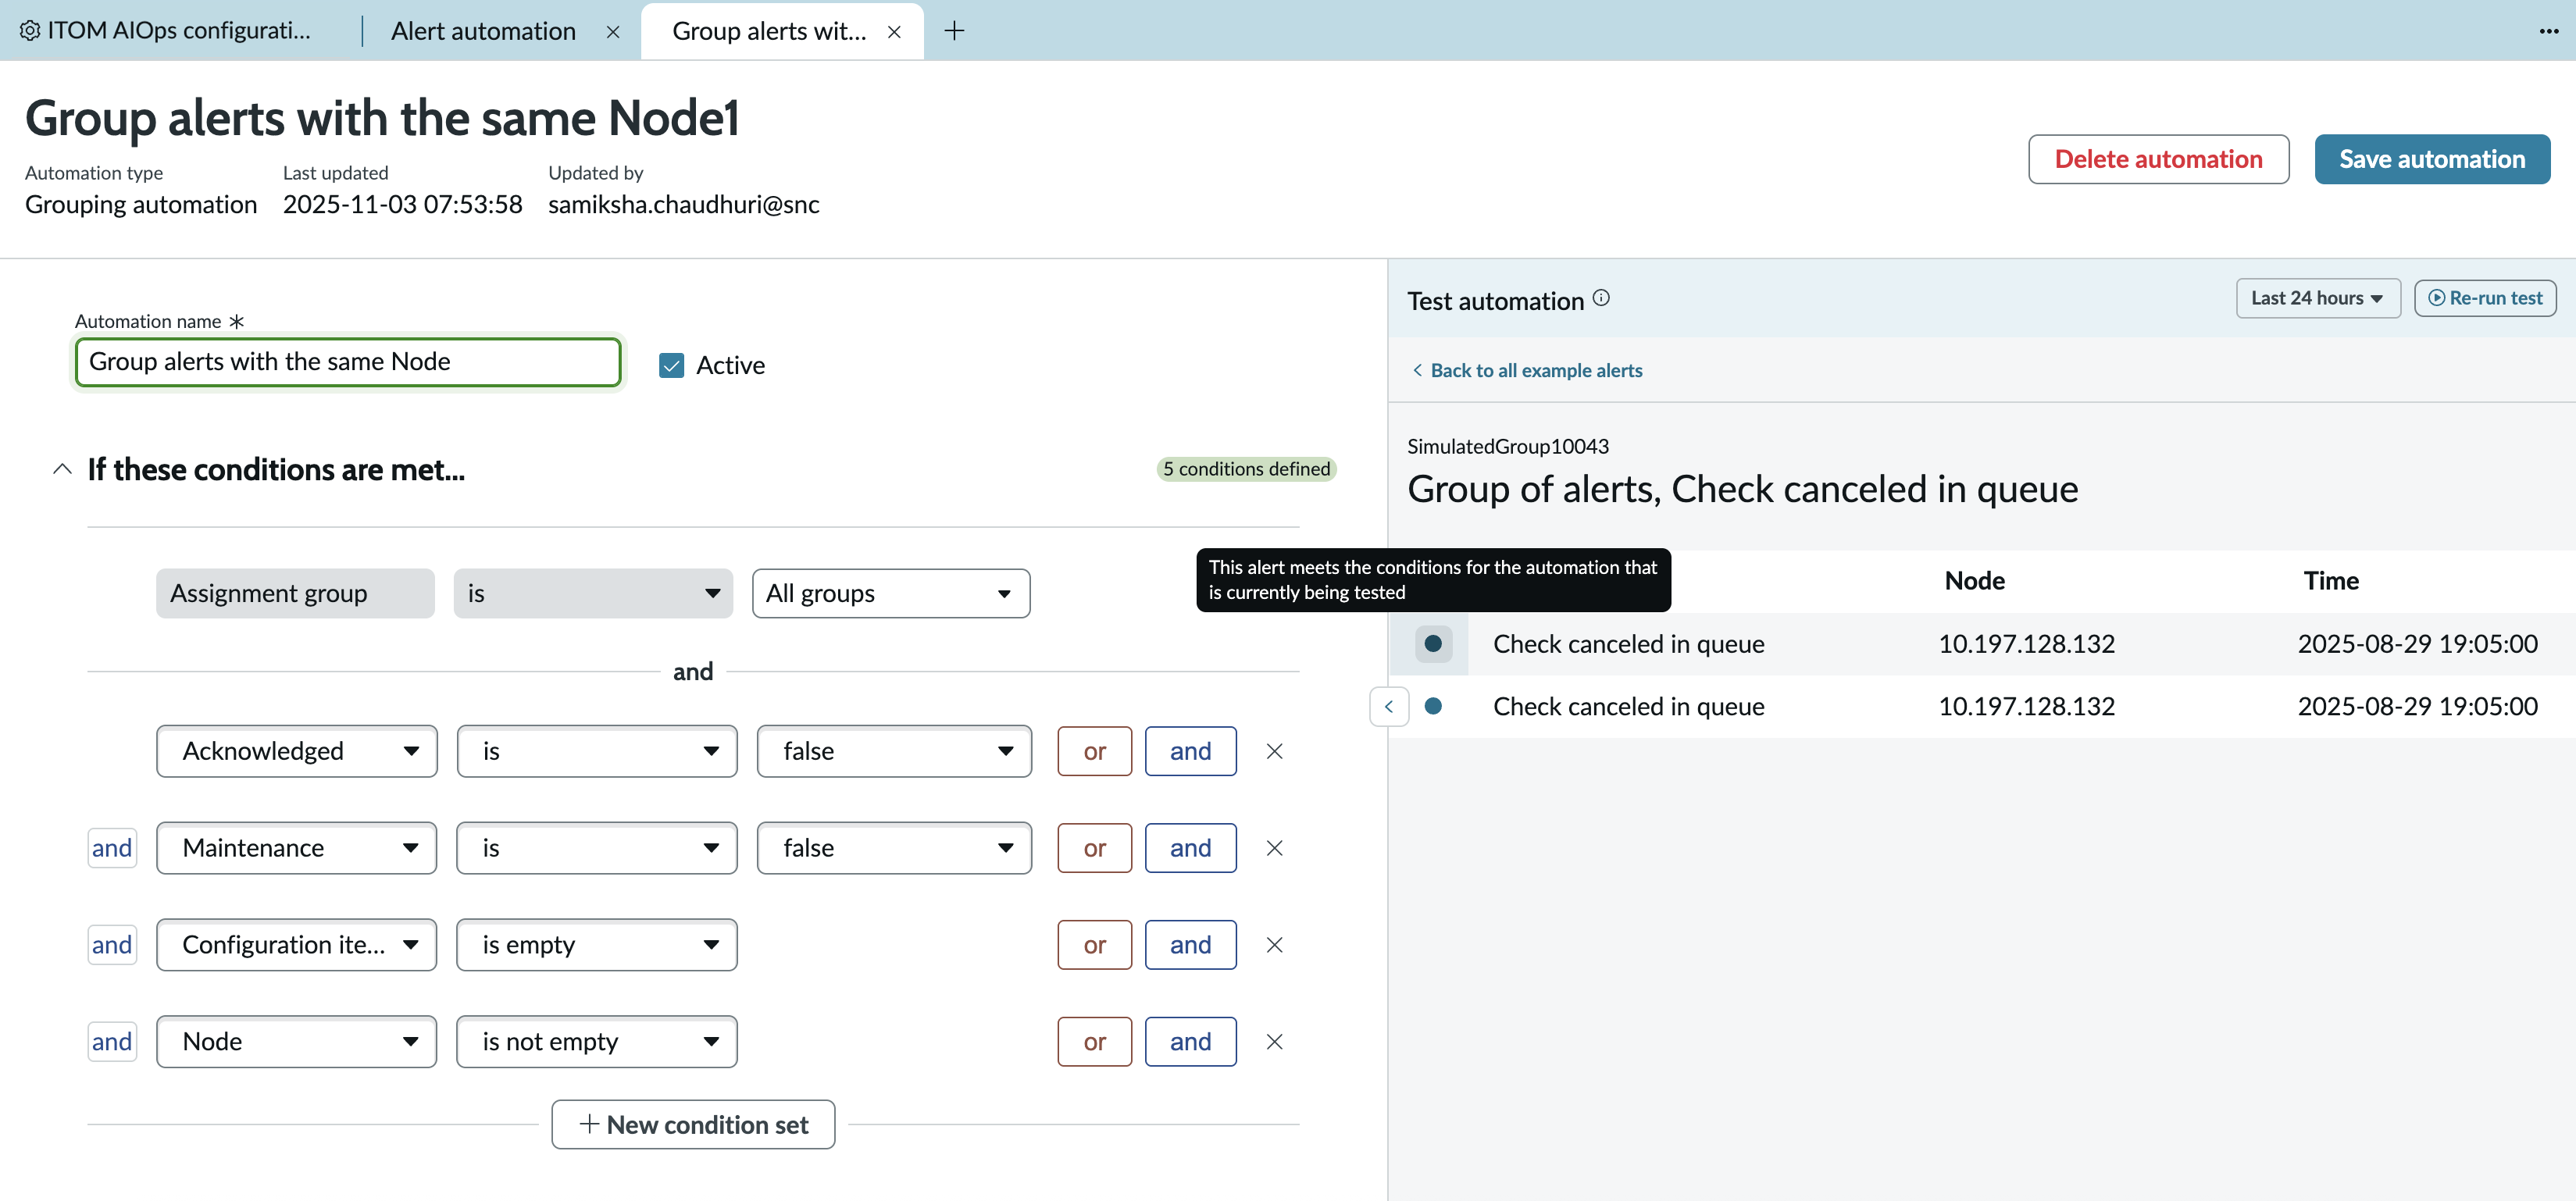Open the All groups dropdown
Screen dimensions: 2576x1201
click(890, 594)
